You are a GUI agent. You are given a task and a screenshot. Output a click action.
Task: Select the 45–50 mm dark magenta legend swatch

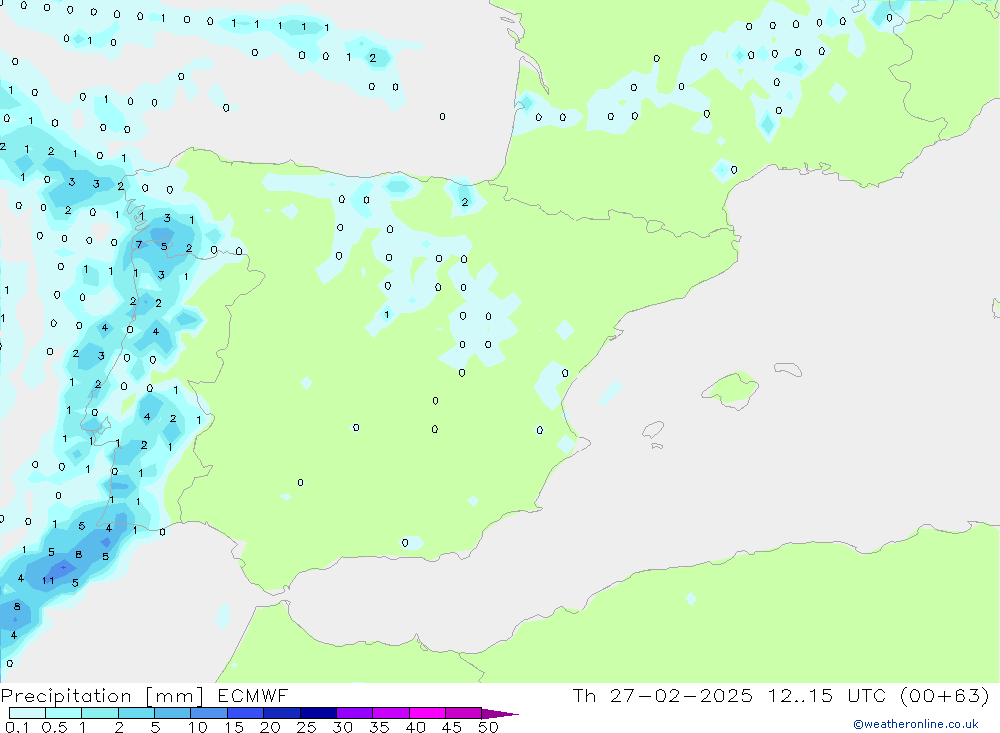pyautogui.click(x=464, y=713)
